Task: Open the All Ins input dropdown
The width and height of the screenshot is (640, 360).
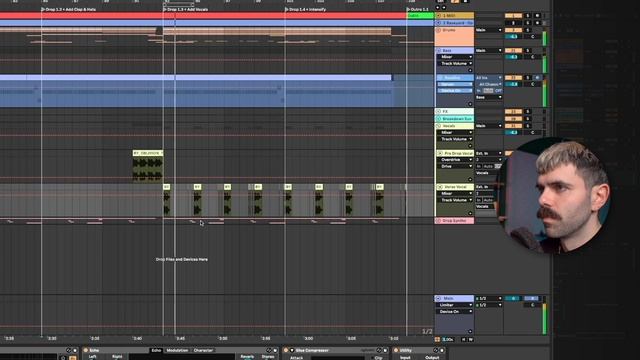Action: tap(489, 78)
